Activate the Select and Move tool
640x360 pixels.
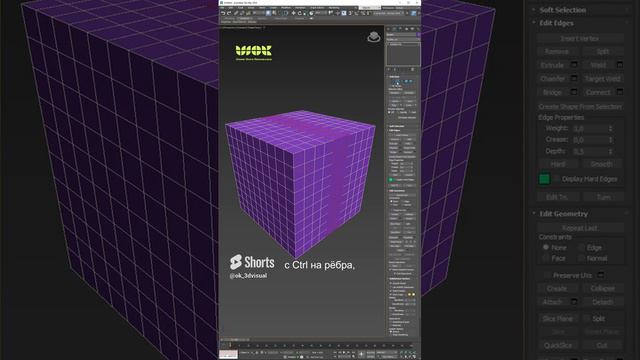coord(293,13)
